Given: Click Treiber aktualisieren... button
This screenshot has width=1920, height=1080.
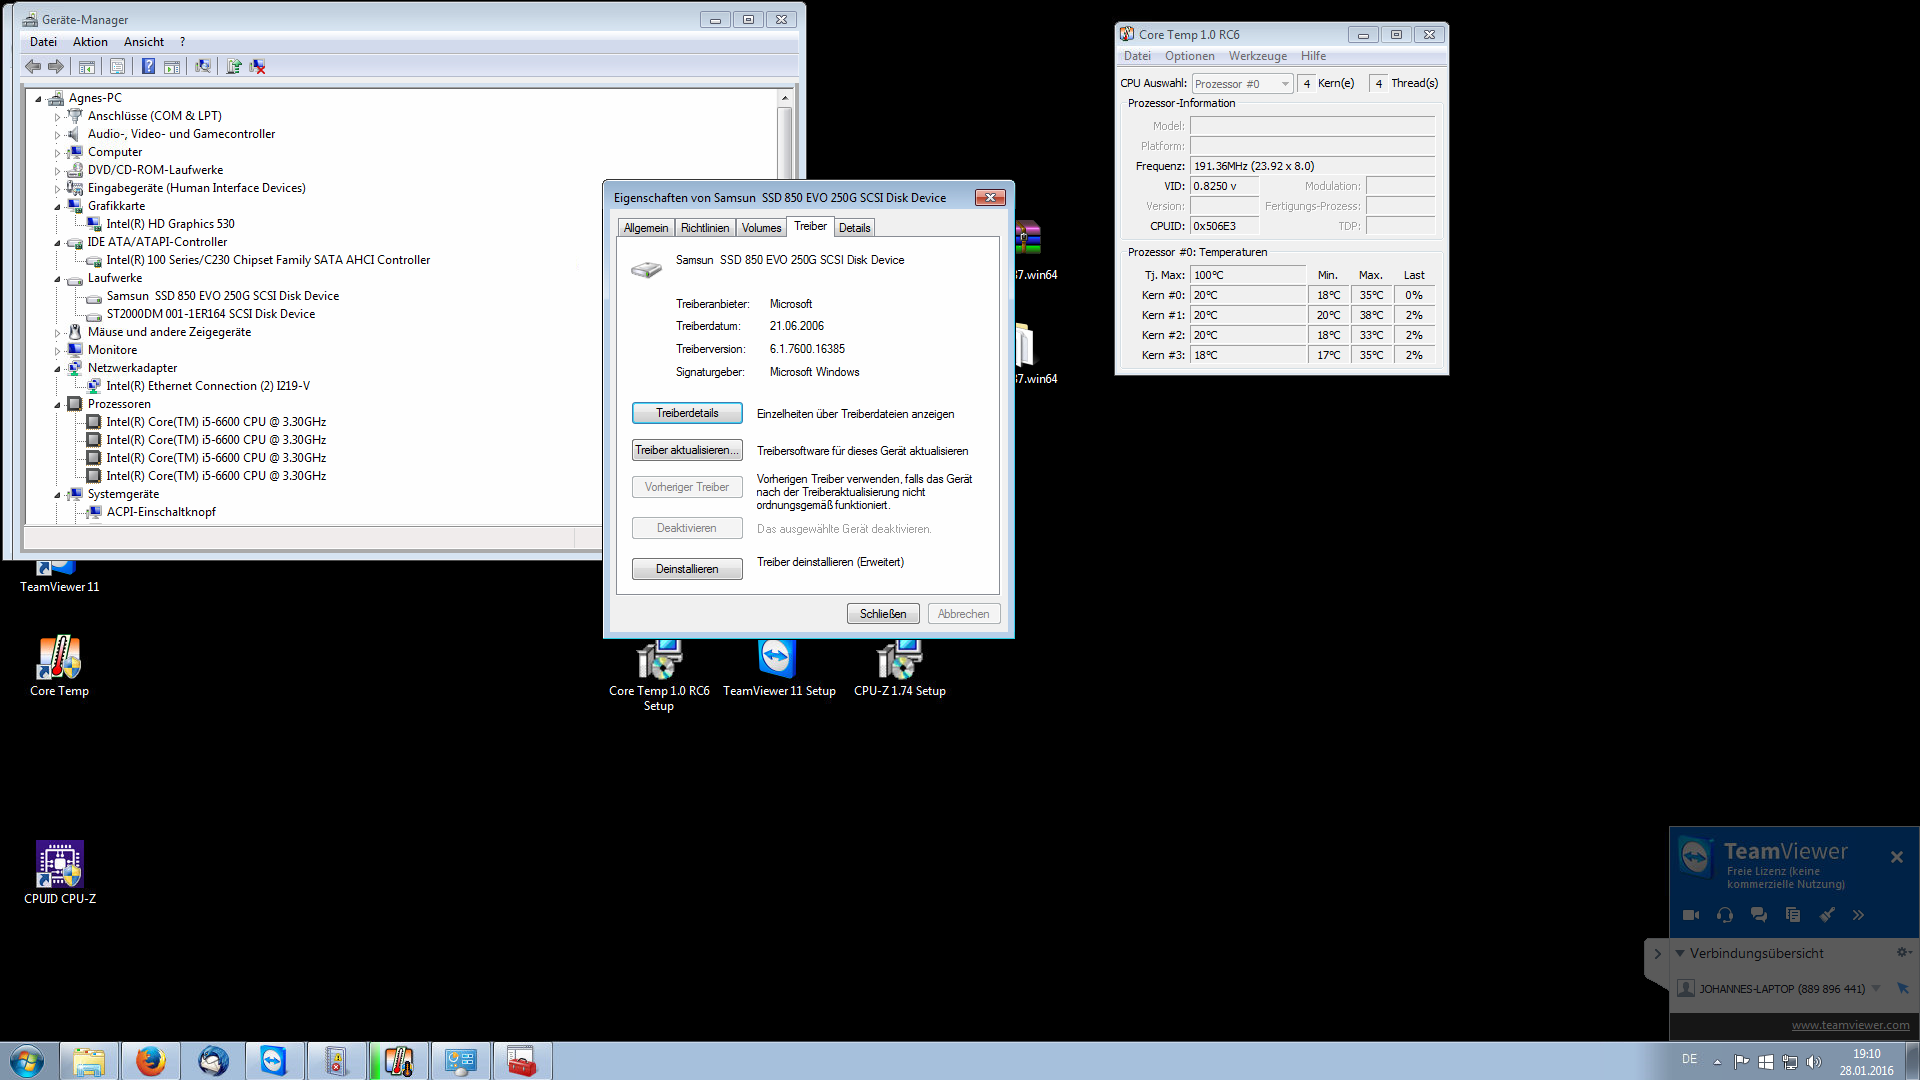Looking at the screenshot, I should click(x=687, y=450).
